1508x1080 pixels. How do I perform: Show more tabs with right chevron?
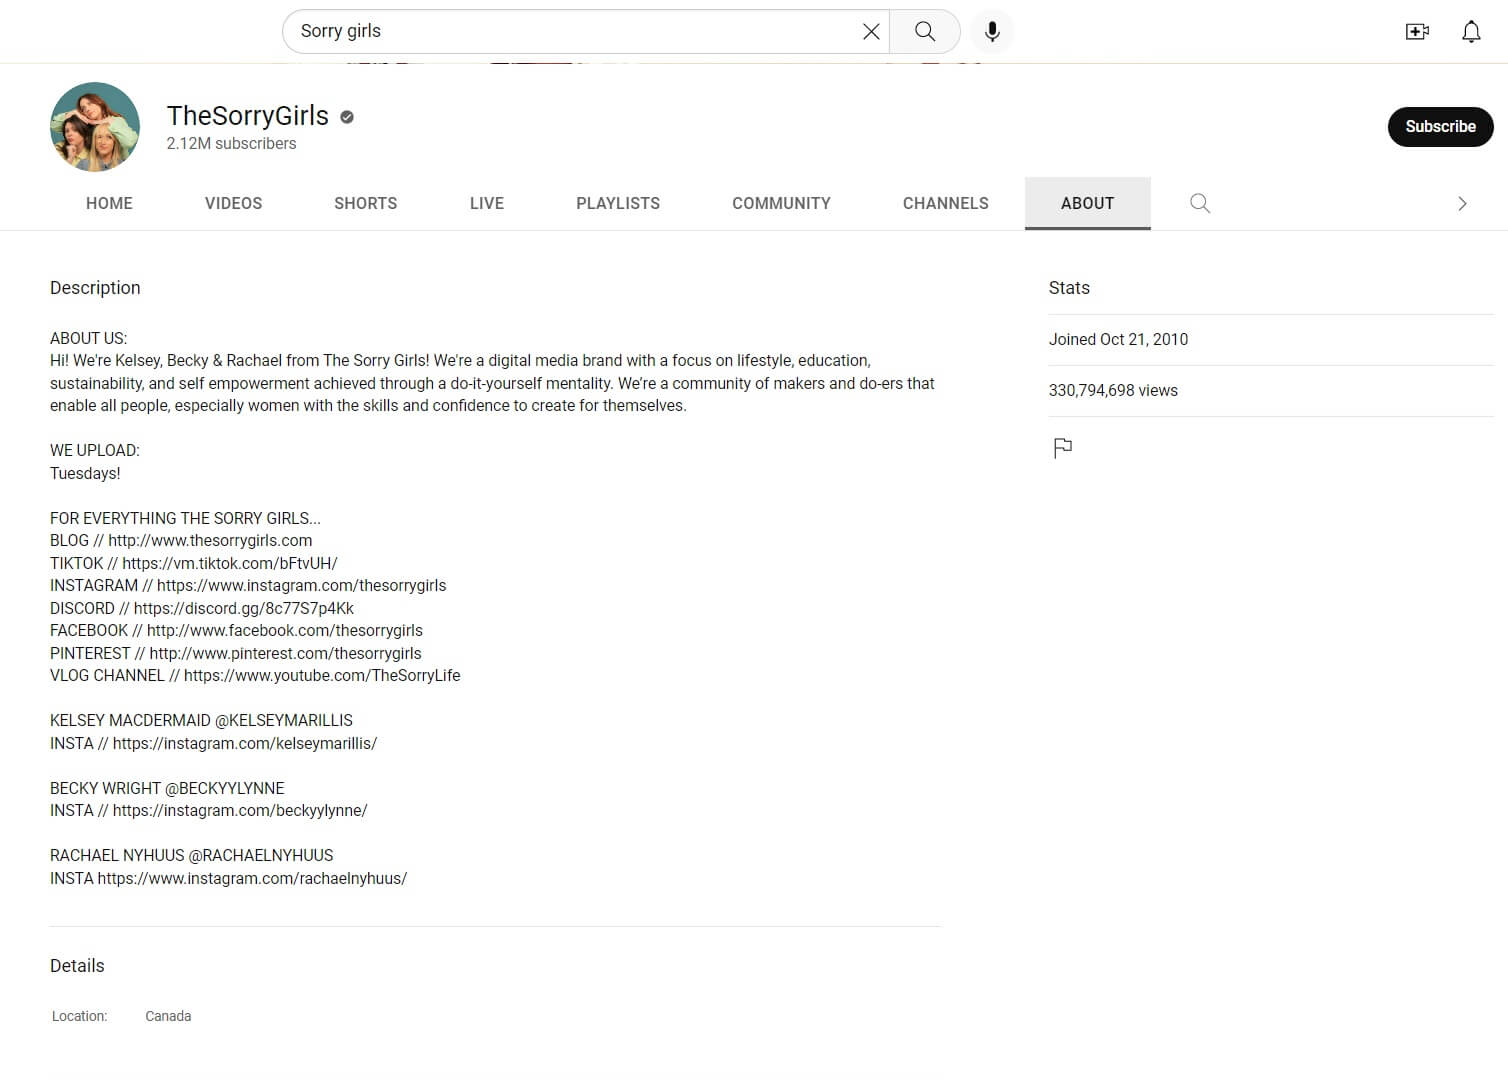[1462, 204]
